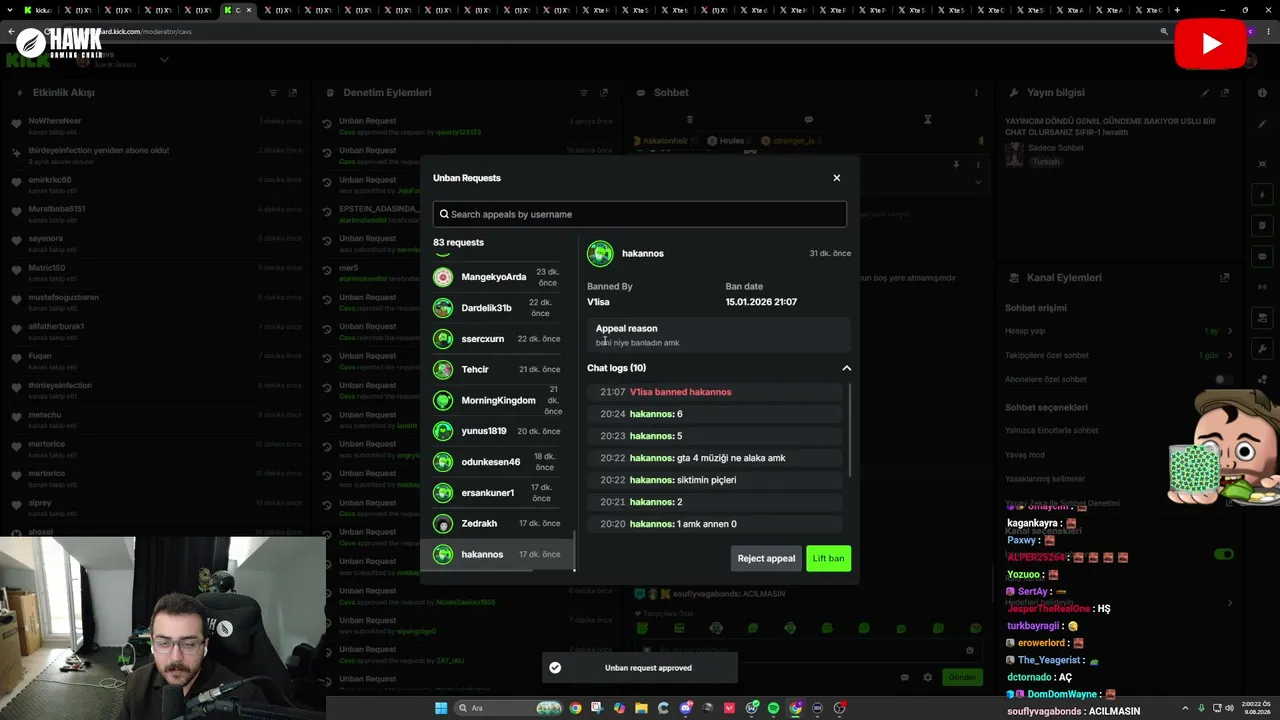
Task: Pop out the Etkinlik Akışı panel
Action: (x=292, y=93)
